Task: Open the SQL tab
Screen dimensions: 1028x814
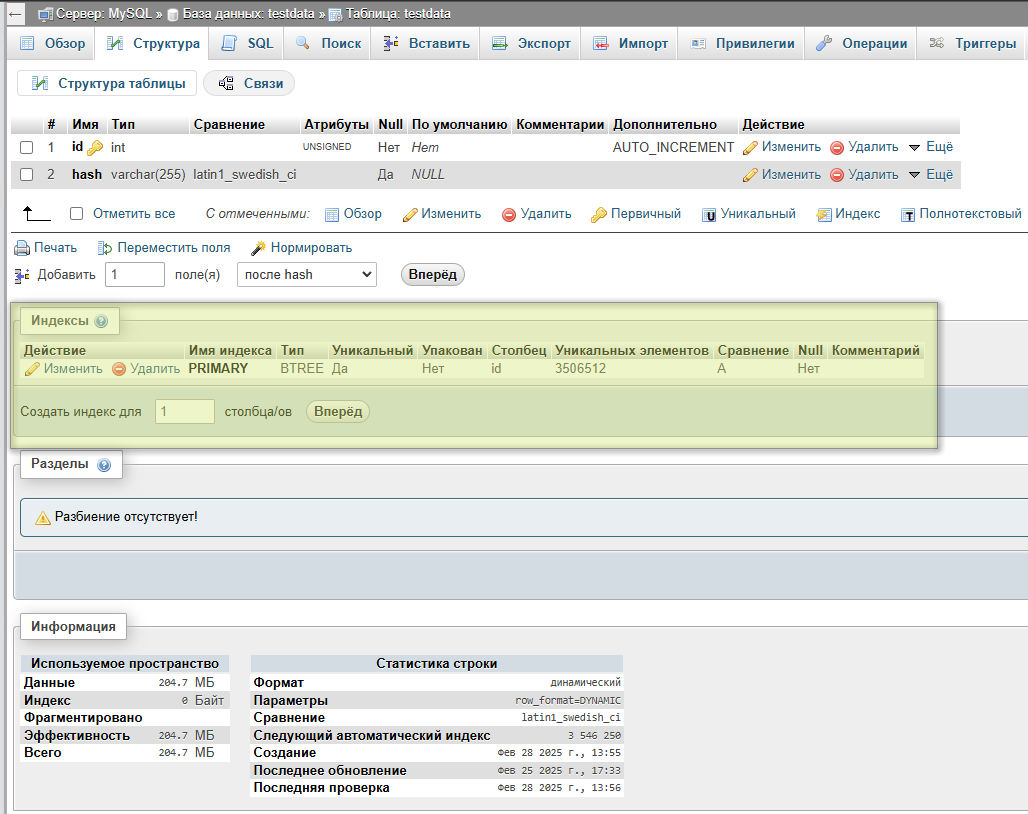Action: pos(247,43)
